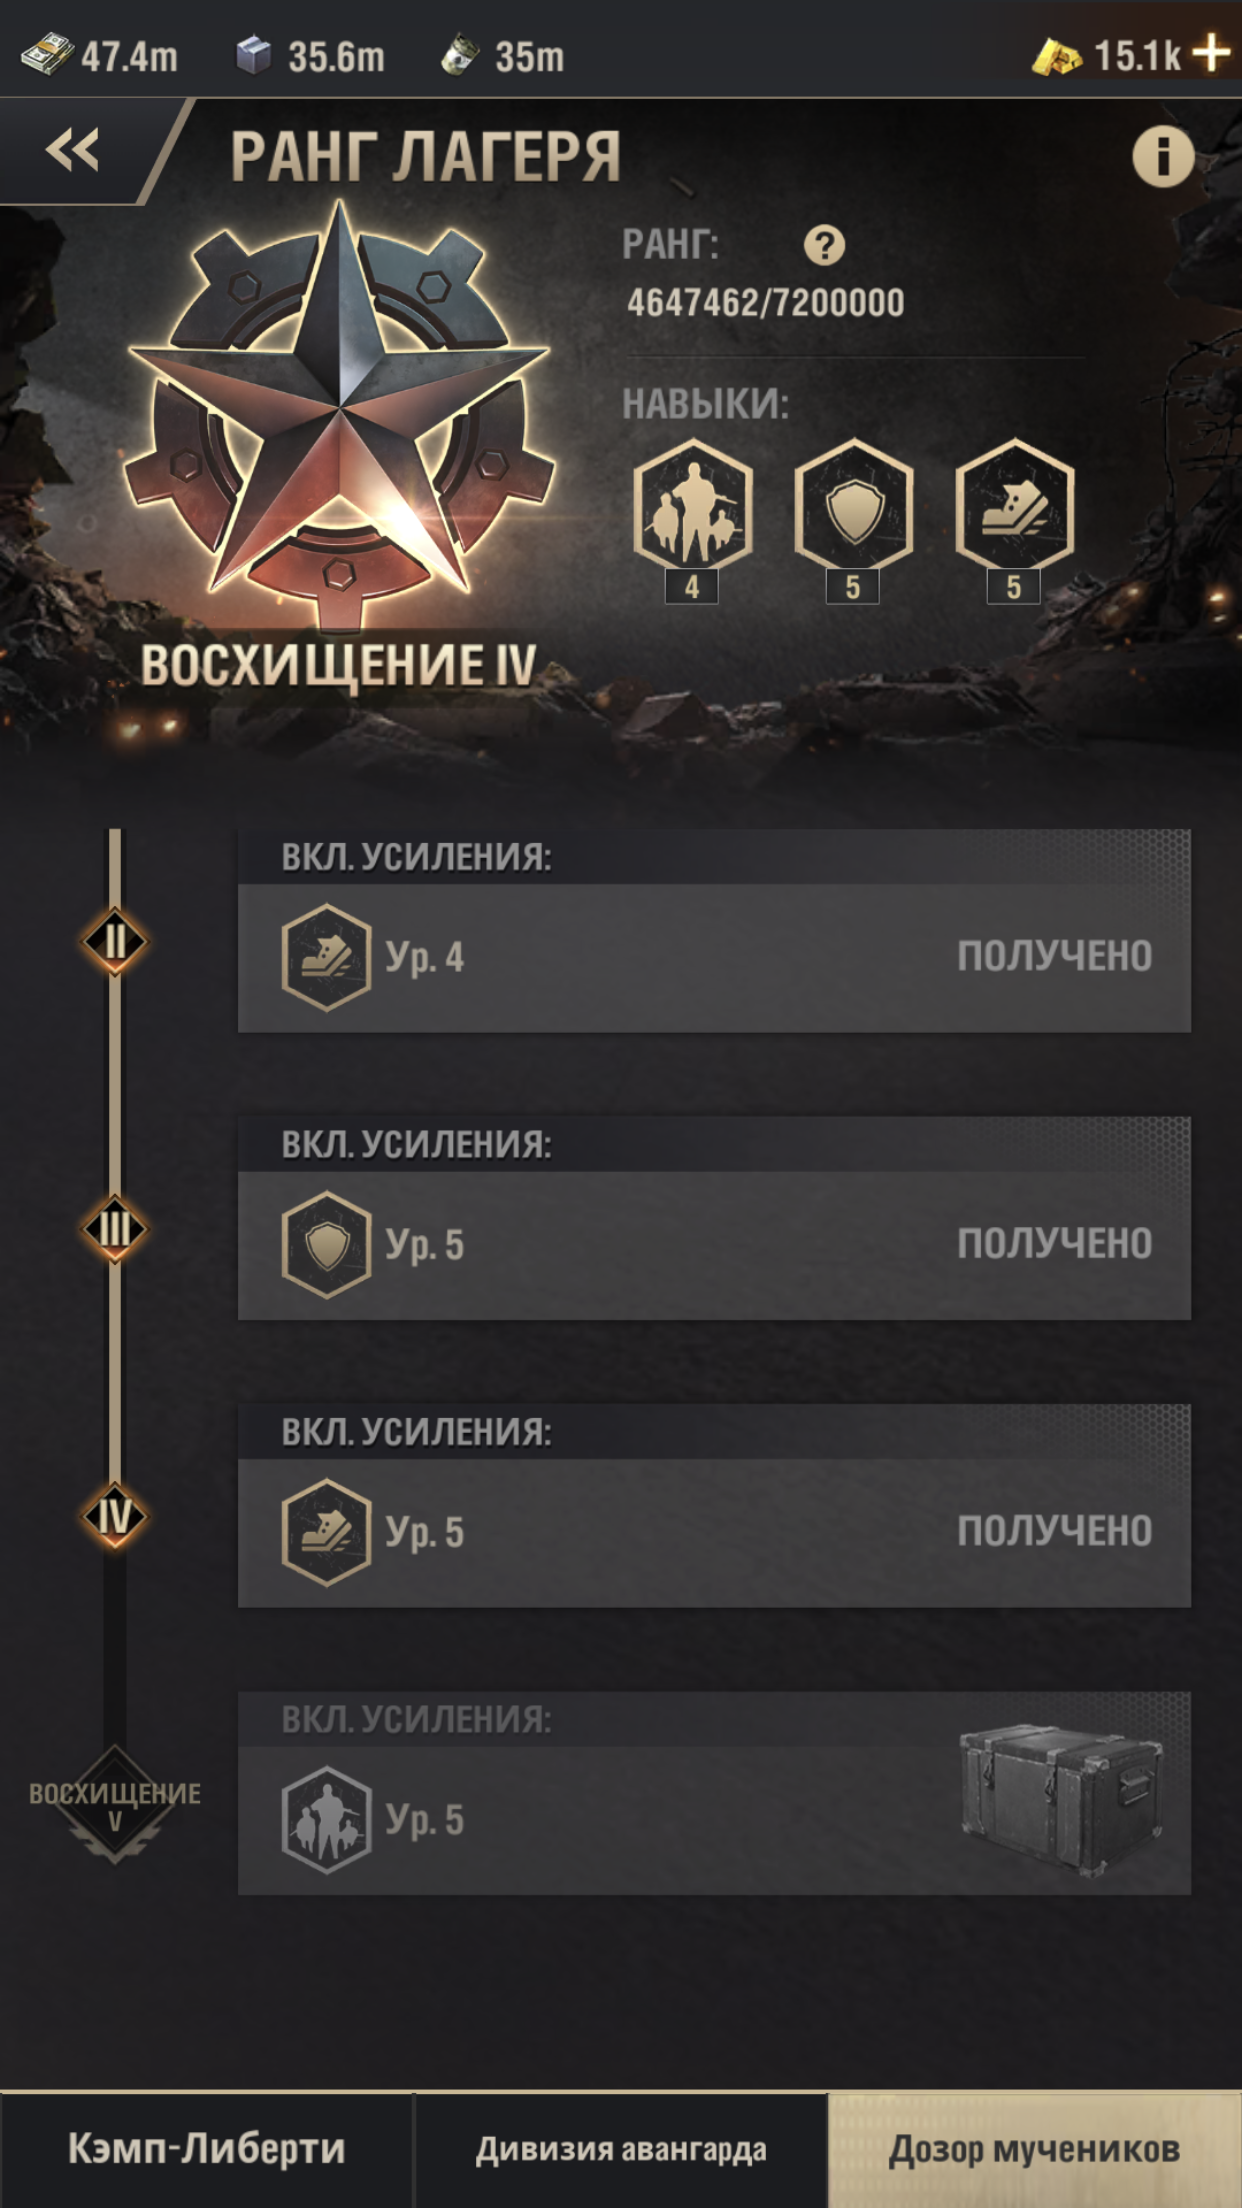This screenshot has width=1242, height=2208.
Task: Select the Дозор мучеников tab
Action: [1035, 2149]
